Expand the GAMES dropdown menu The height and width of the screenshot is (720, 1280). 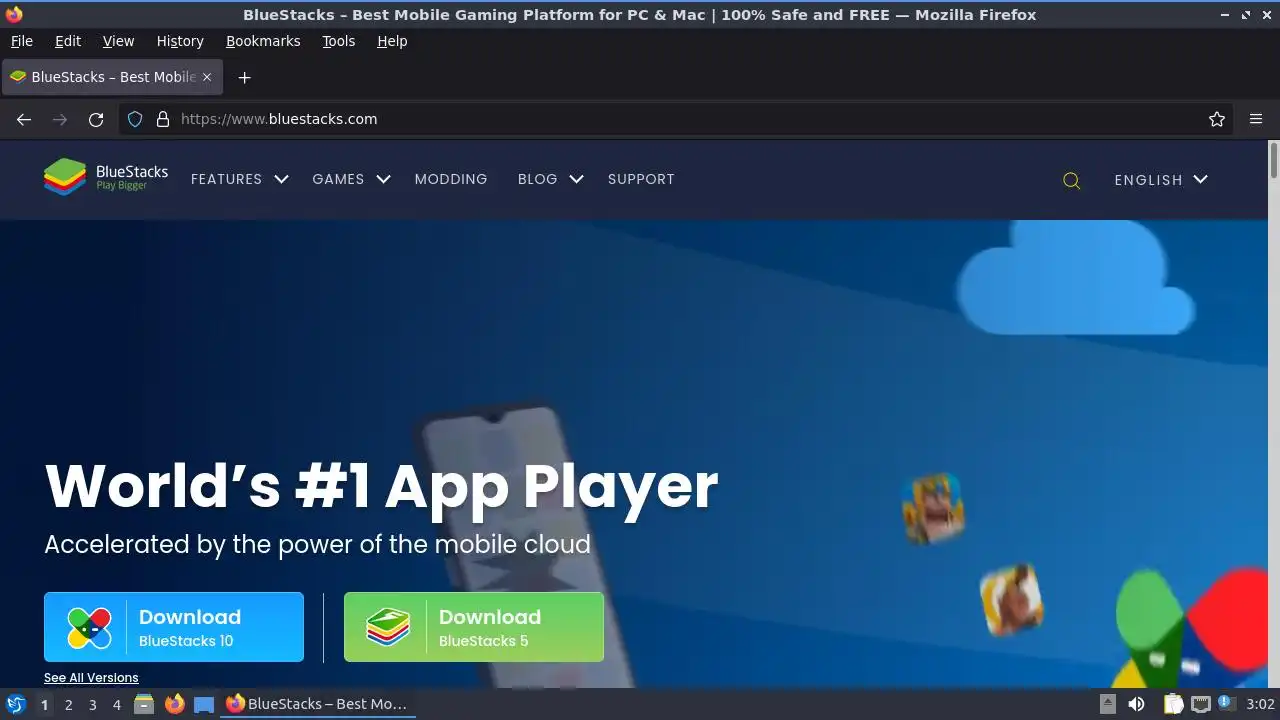click(351, 179)
